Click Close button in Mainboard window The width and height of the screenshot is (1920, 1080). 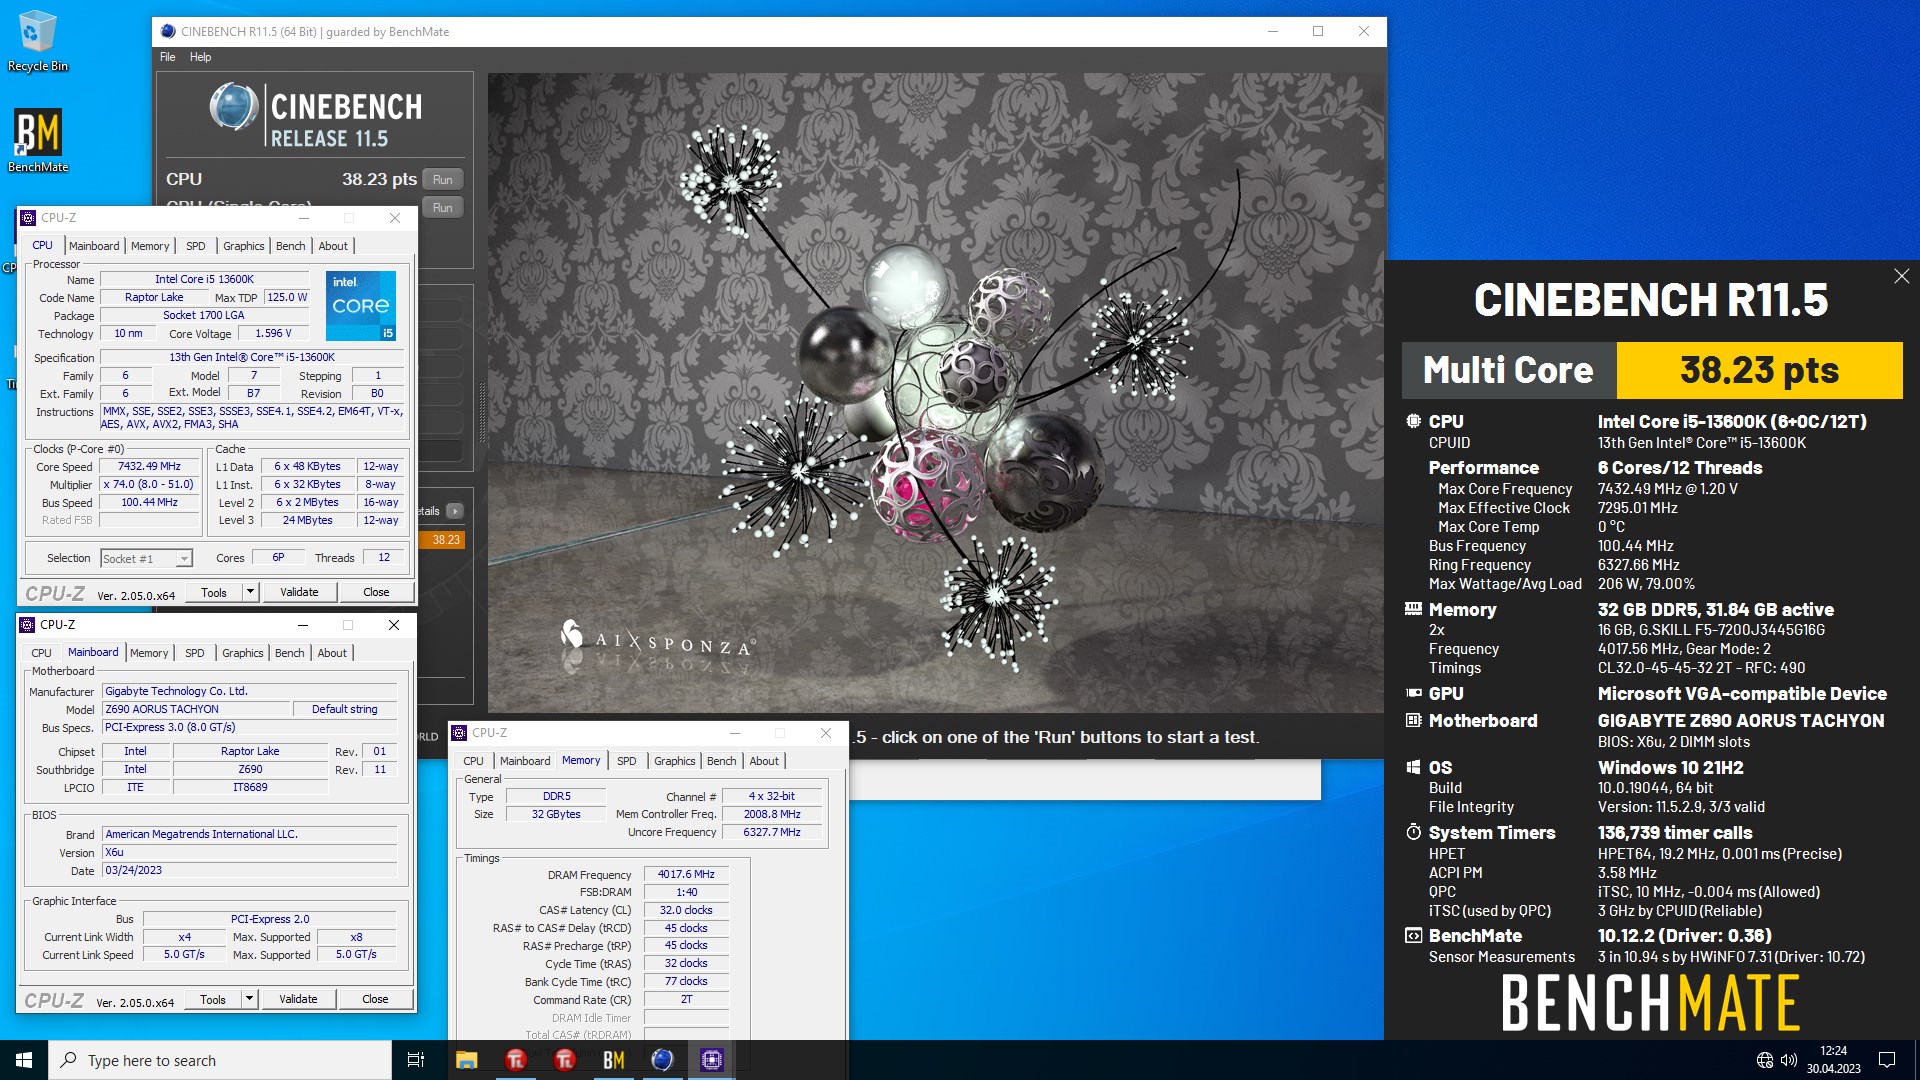[375, 999]
